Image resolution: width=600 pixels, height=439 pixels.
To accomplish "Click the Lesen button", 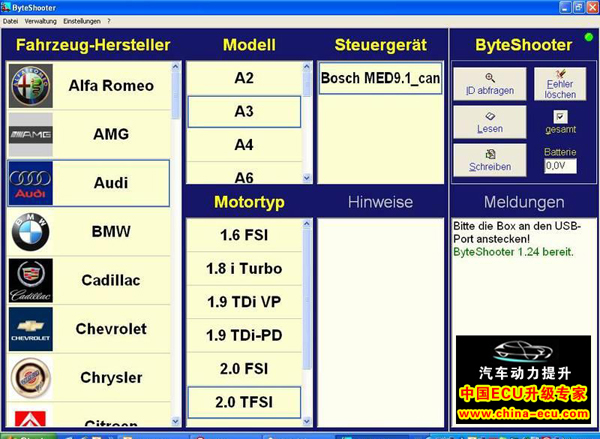I will [x=490, y=122].
